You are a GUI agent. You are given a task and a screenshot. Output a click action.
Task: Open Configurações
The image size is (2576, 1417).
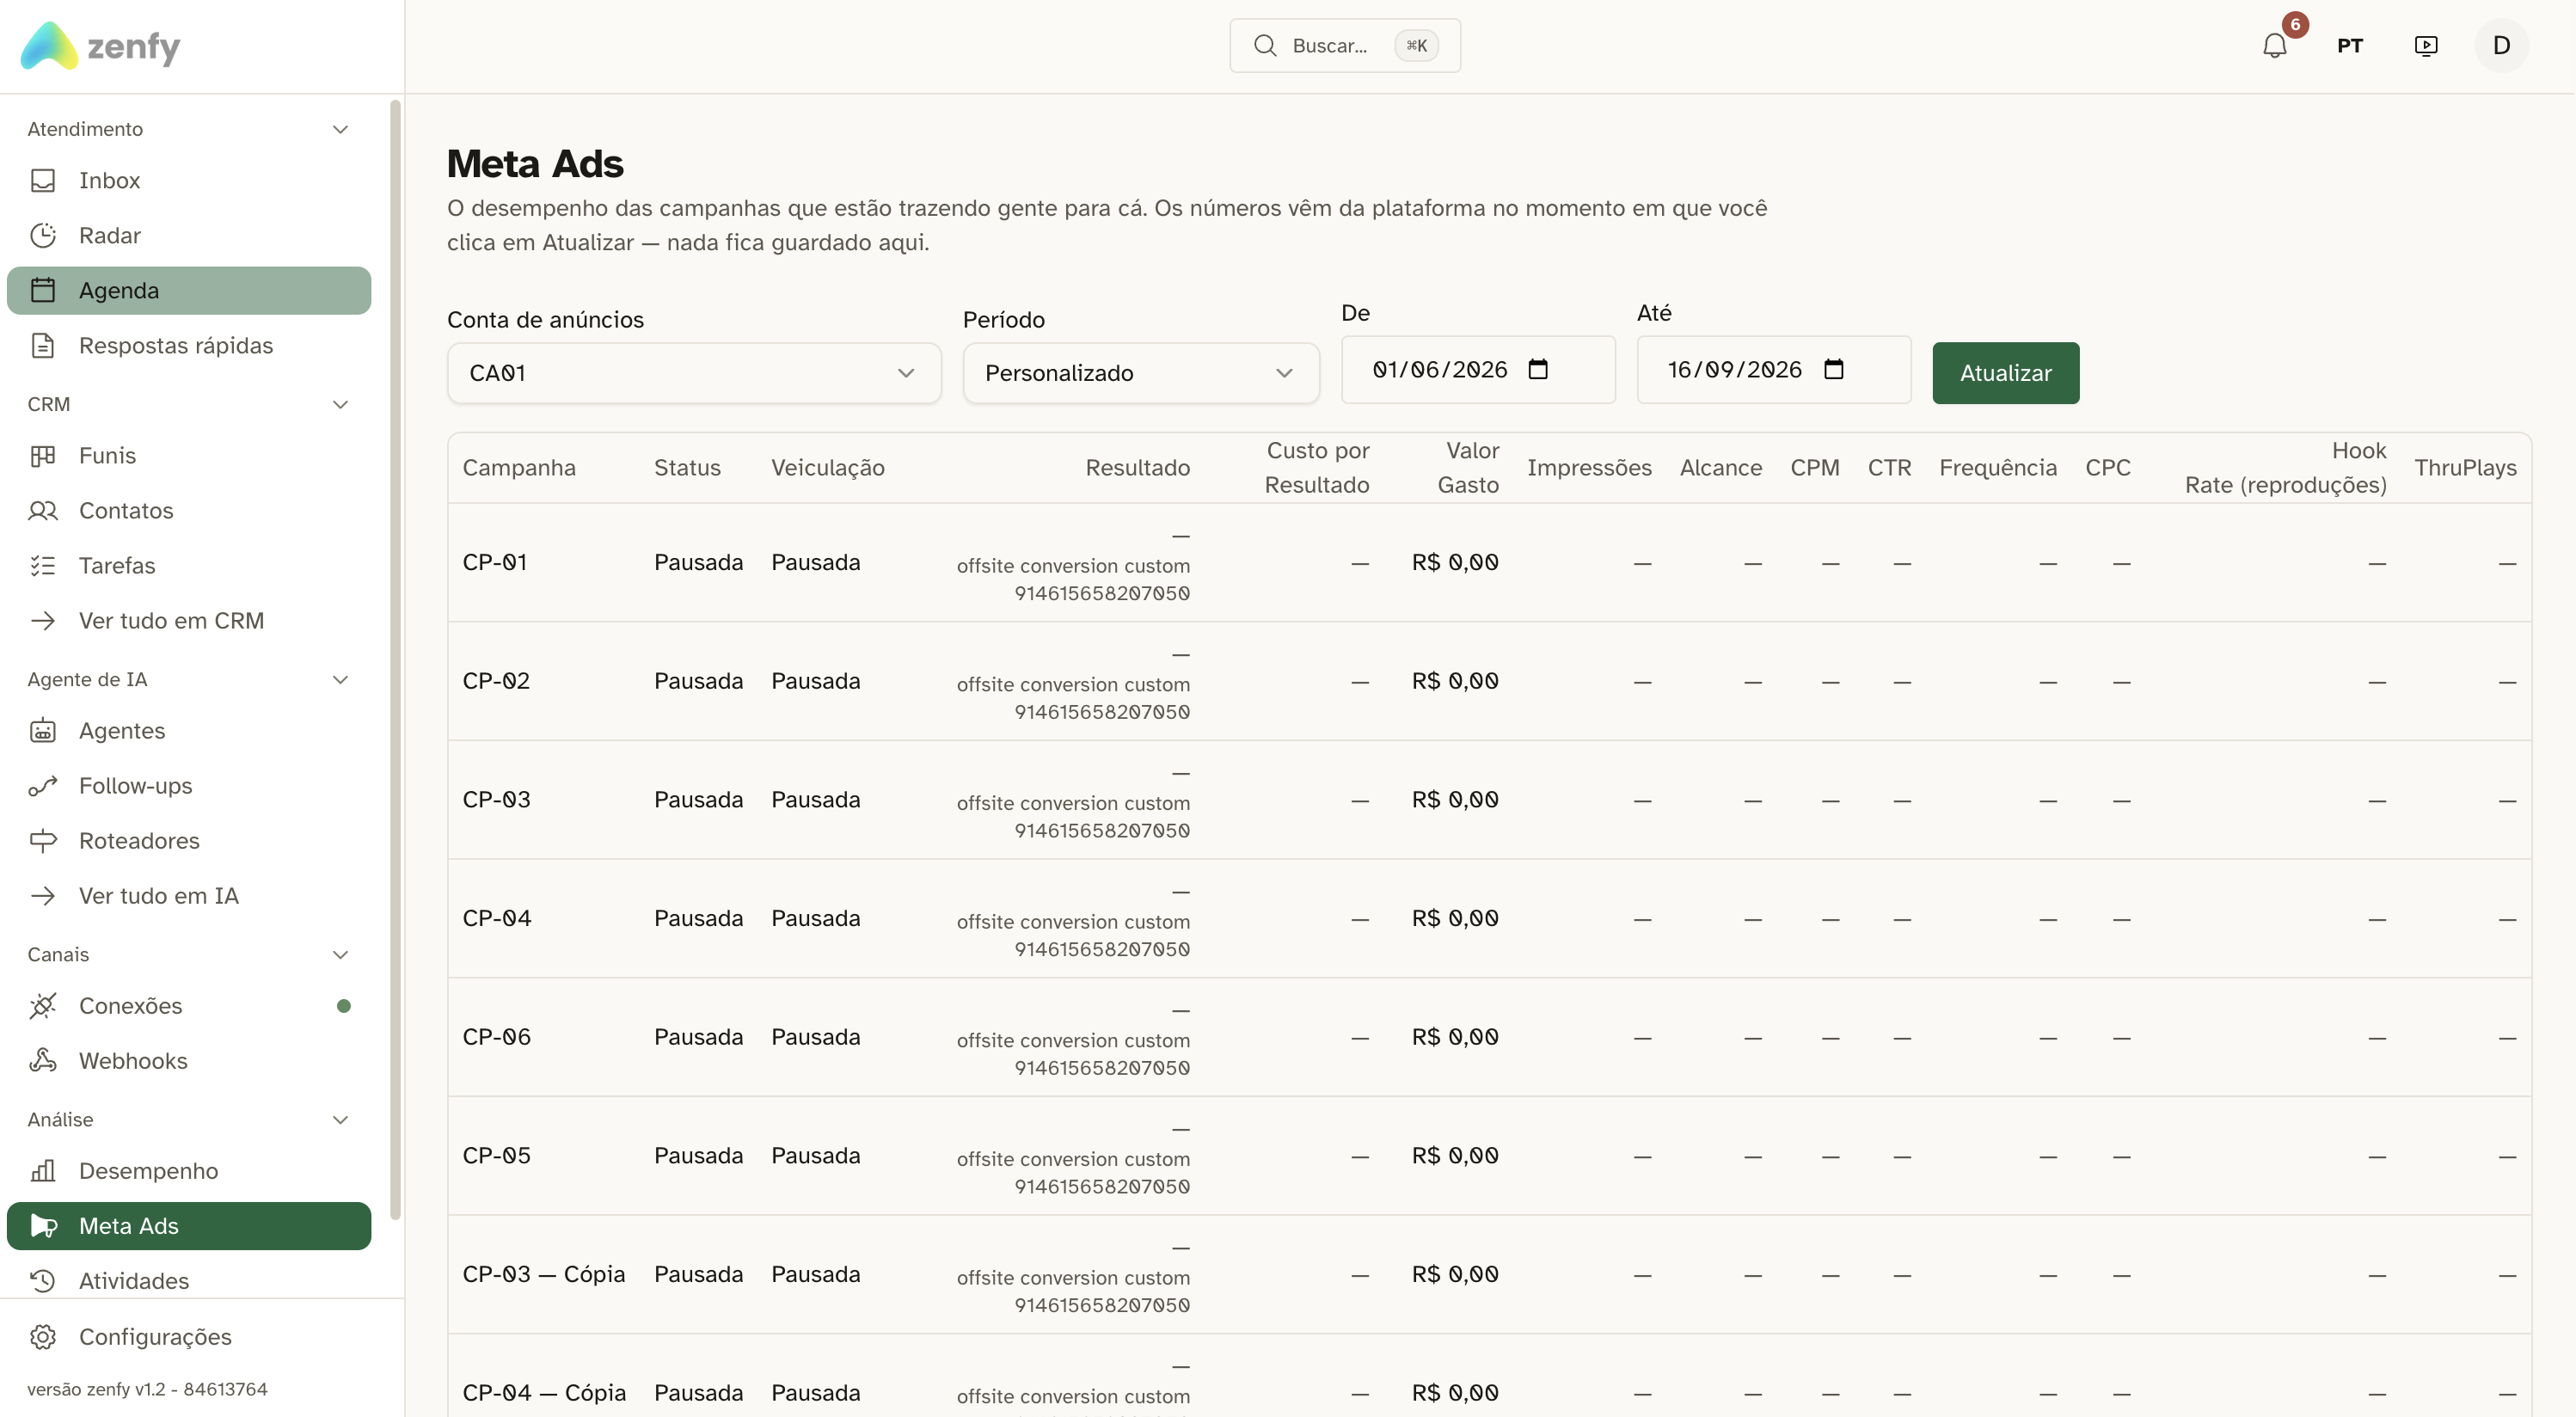click(x=189, y=1337)
